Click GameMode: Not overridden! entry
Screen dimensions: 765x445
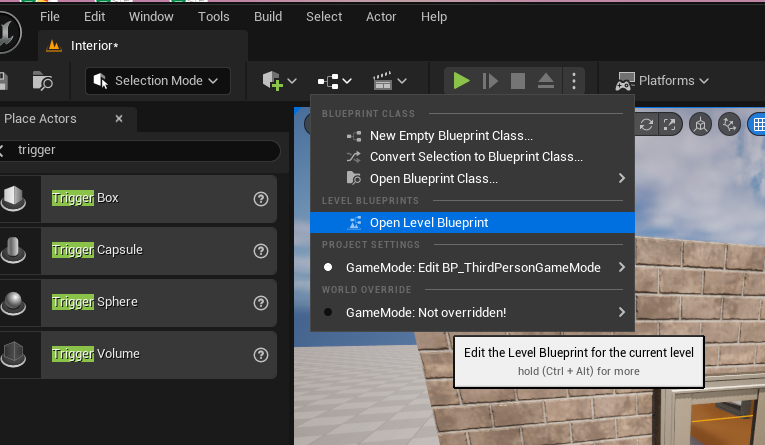pos(472,312)
